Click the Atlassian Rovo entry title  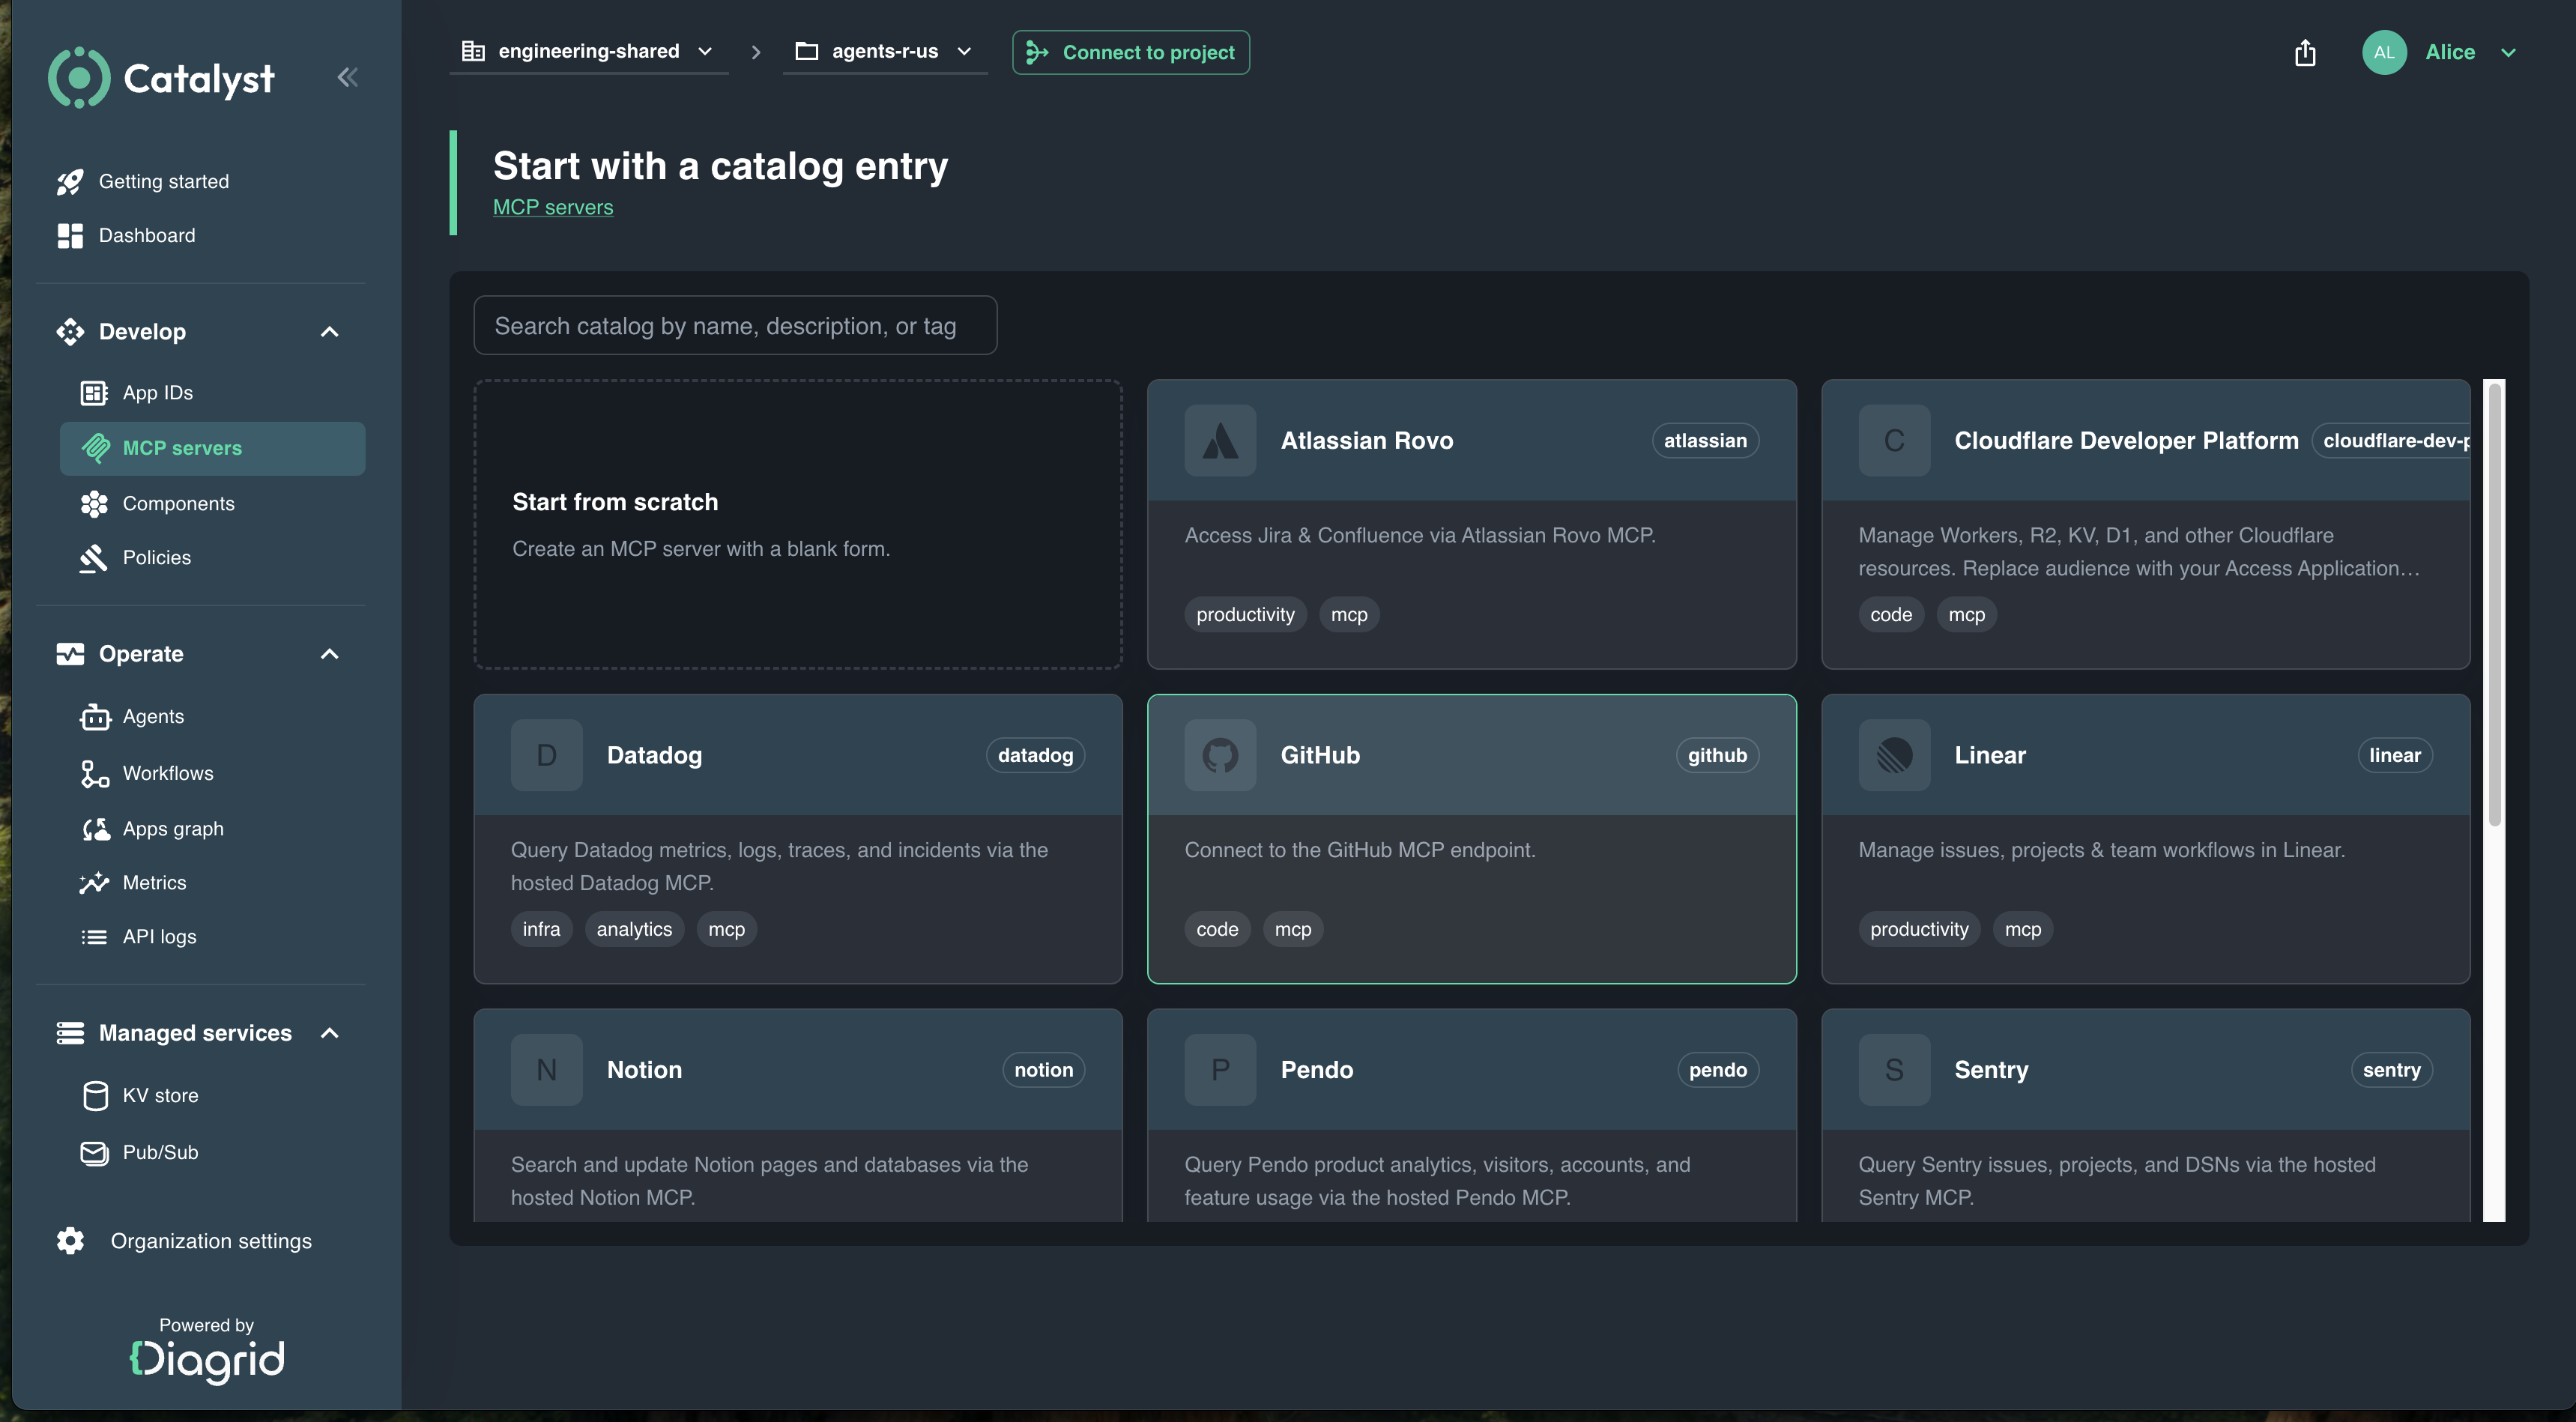click(x=1367, y=440)
